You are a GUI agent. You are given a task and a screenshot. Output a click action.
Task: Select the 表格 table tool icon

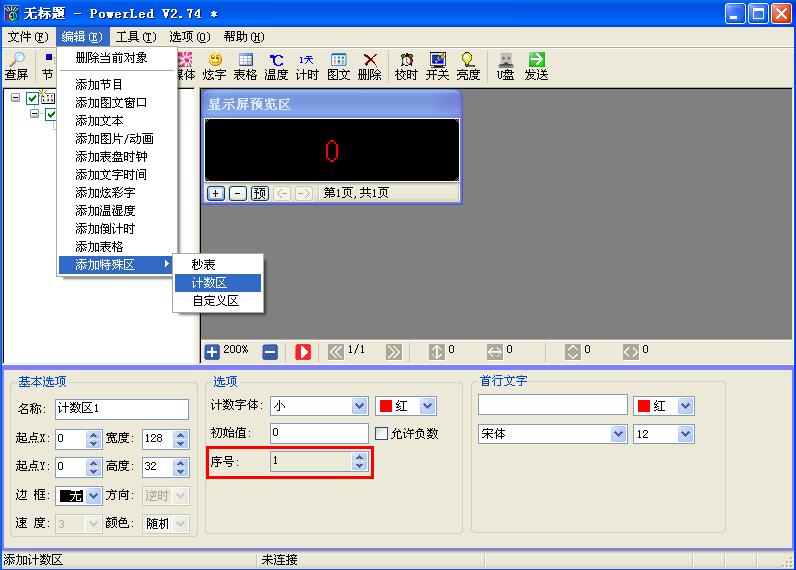245,66
